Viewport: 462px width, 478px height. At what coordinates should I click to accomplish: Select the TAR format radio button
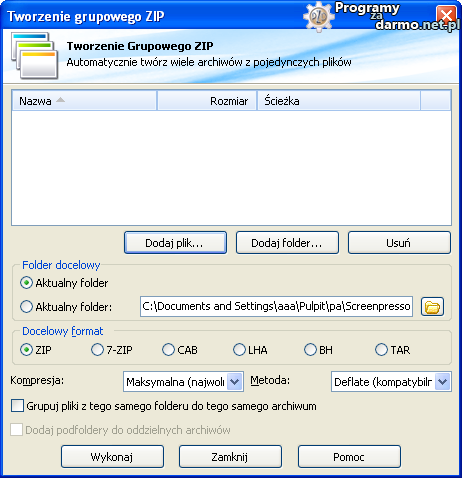(381, 350)
